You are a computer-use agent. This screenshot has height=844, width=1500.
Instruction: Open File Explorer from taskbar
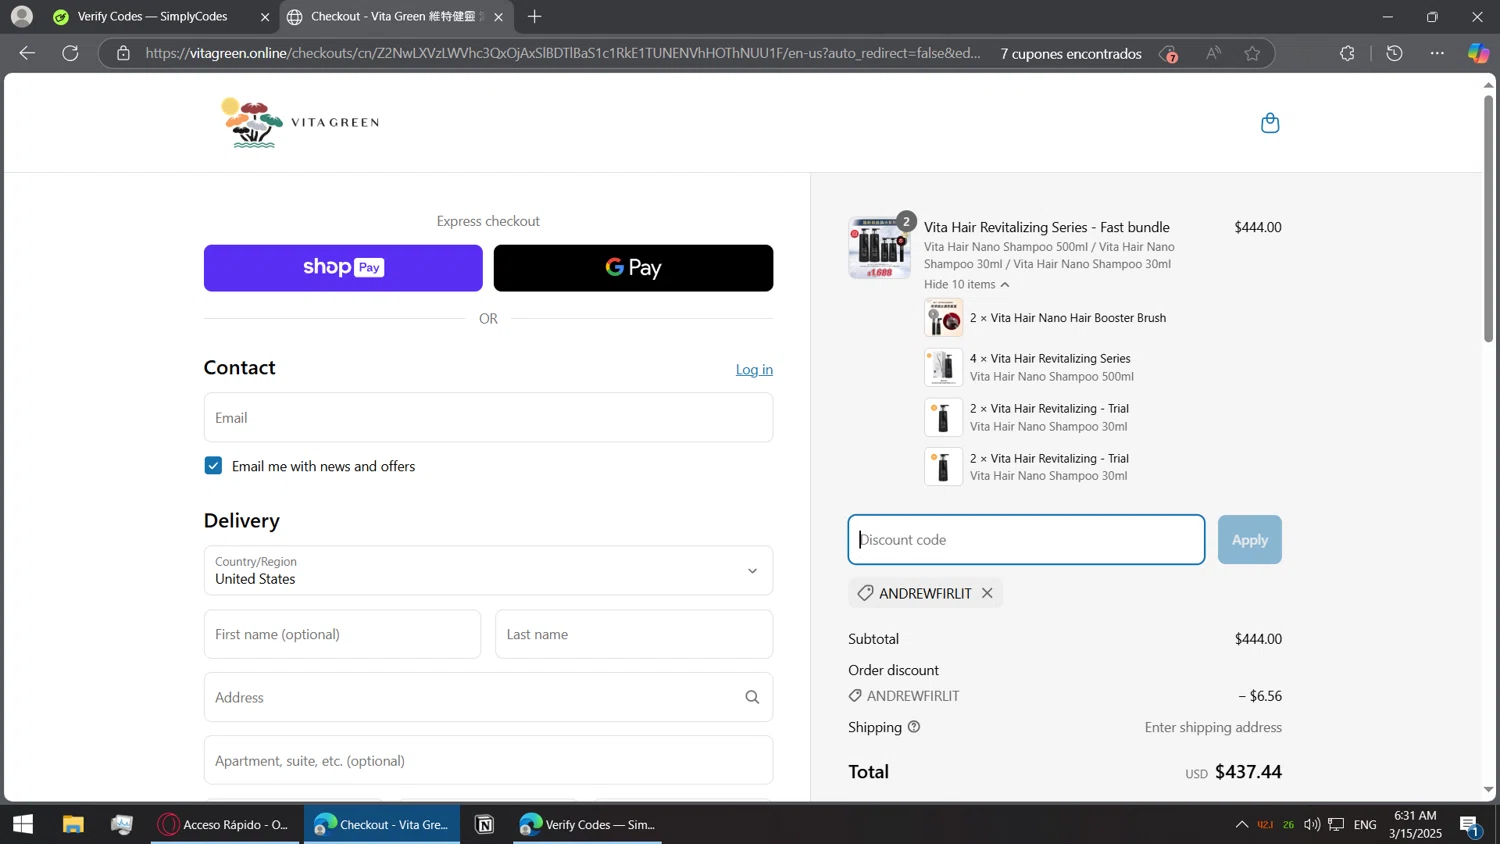[73, 824]
